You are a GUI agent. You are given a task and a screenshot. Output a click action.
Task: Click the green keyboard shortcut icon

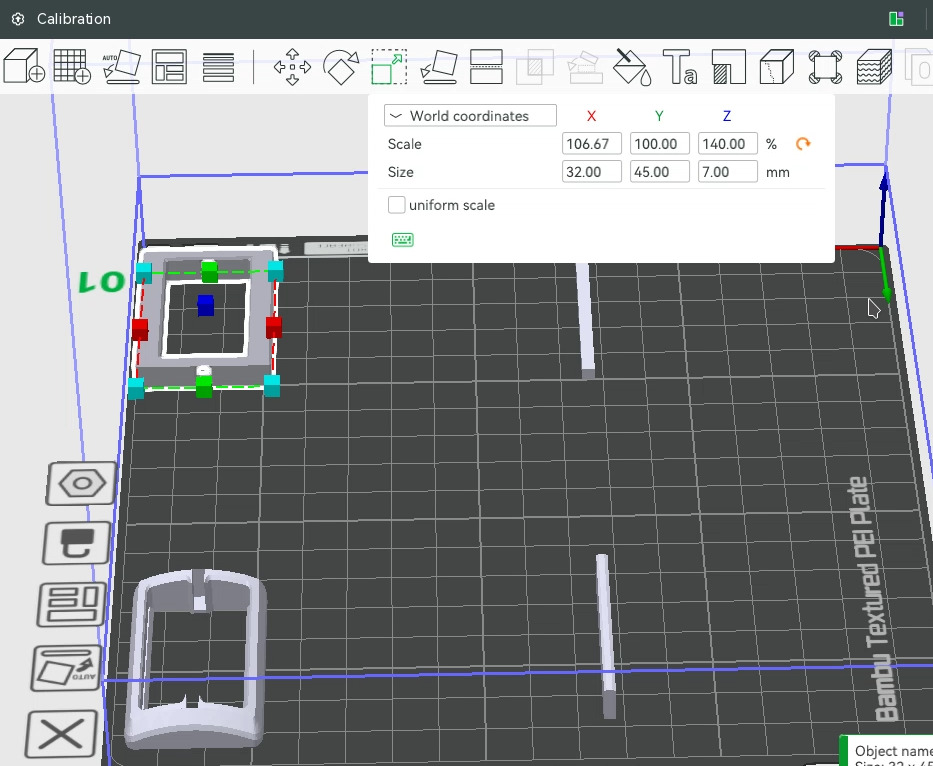pyautogui.click(x=403, y=240)
